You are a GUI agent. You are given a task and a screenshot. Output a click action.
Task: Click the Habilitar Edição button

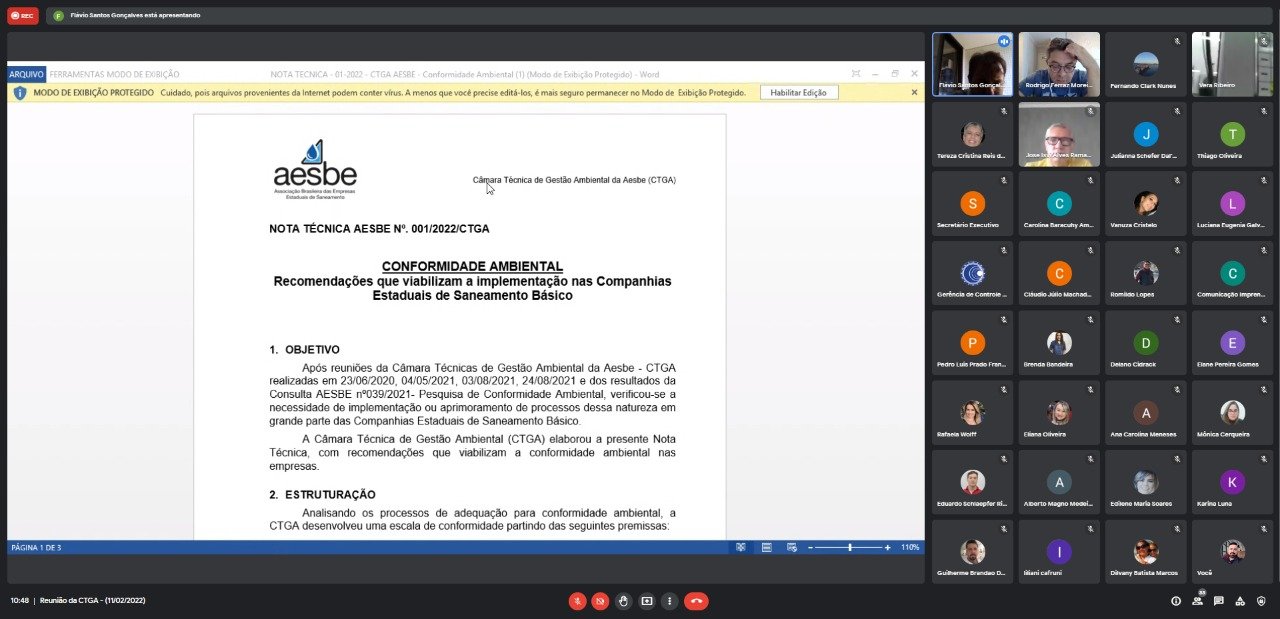[x=798, y=92]
